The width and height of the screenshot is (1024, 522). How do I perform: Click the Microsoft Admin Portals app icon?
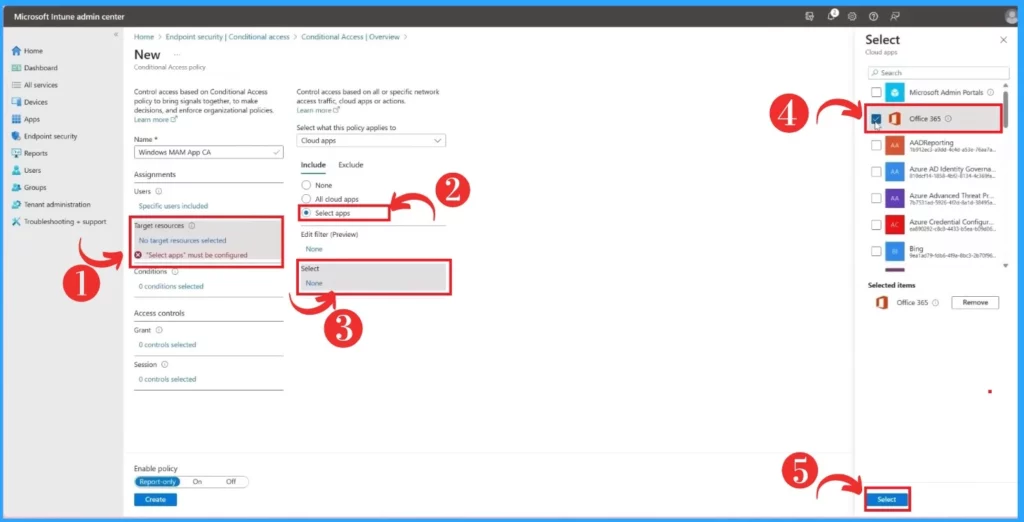click(x=894, y=93)
